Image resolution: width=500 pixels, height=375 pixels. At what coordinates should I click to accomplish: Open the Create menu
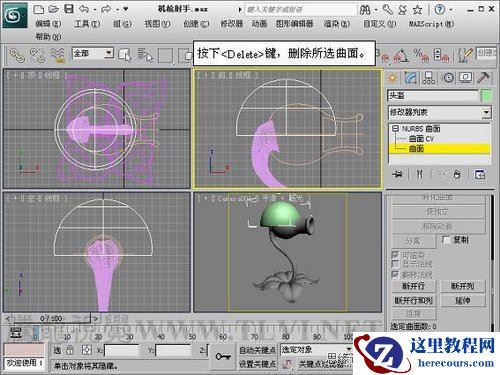[x=196, y=24]
